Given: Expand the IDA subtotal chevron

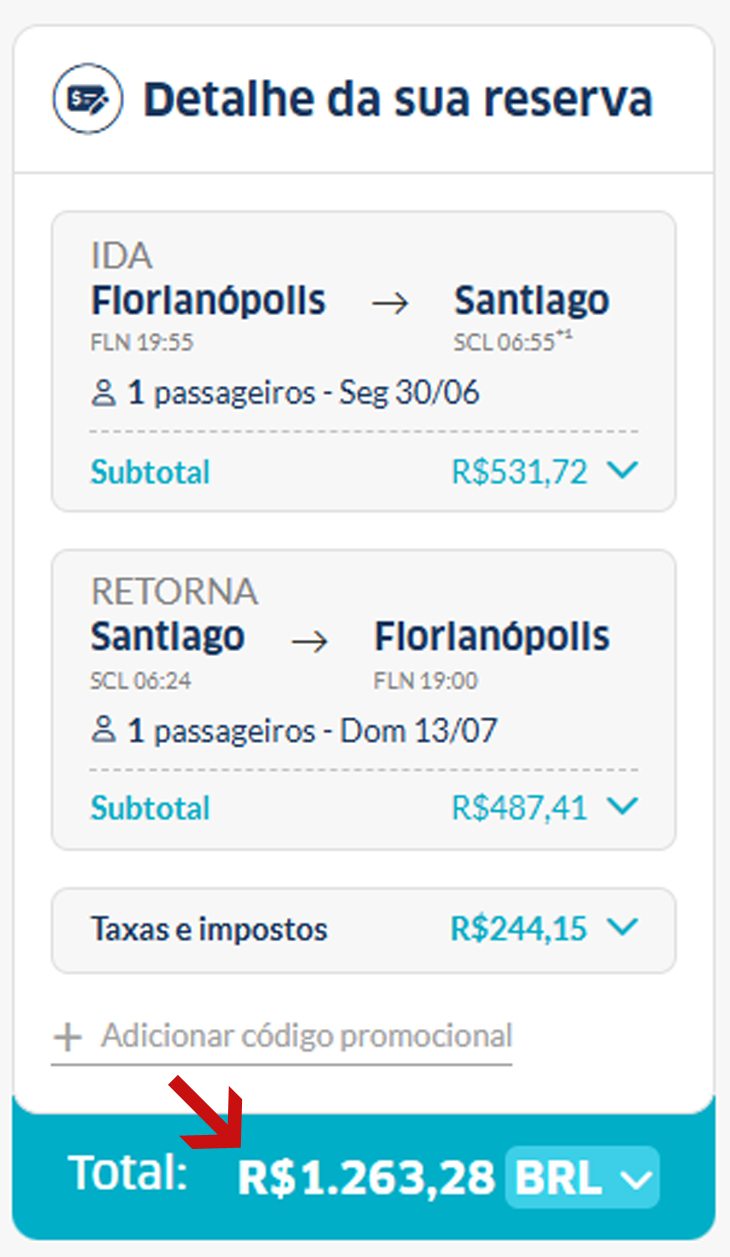Looking at the screenshot, I should coord(622,471).
